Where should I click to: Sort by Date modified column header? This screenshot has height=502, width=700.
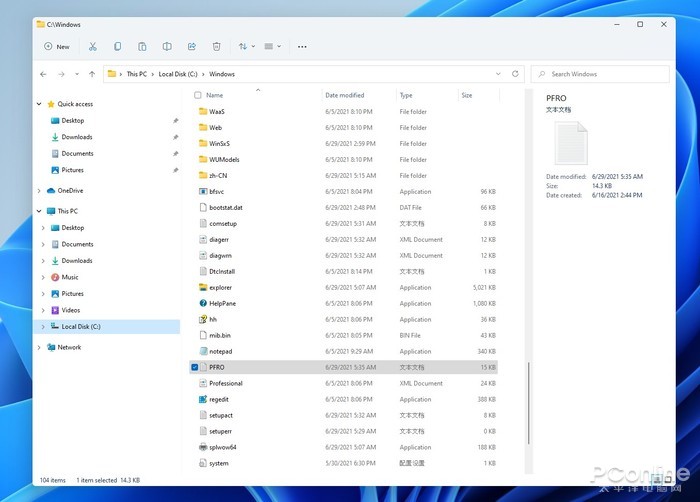[x=345, y=95]
